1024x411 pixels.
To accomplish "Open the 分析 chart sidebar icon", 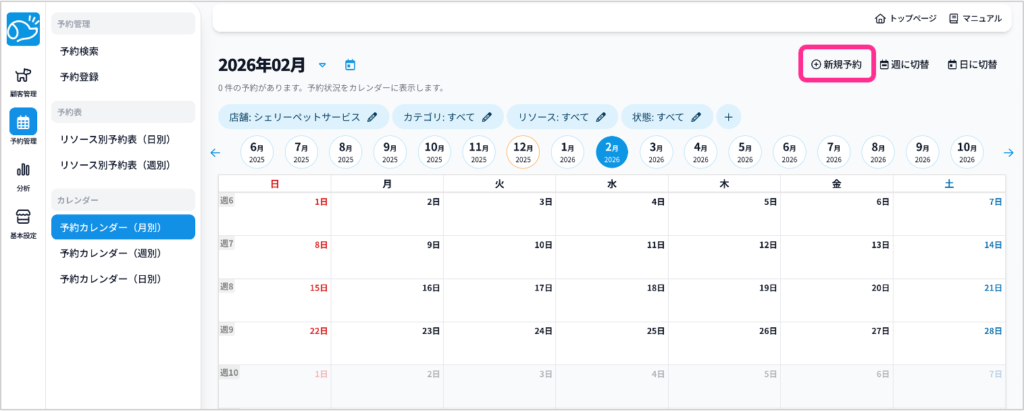I will point(22,175).
